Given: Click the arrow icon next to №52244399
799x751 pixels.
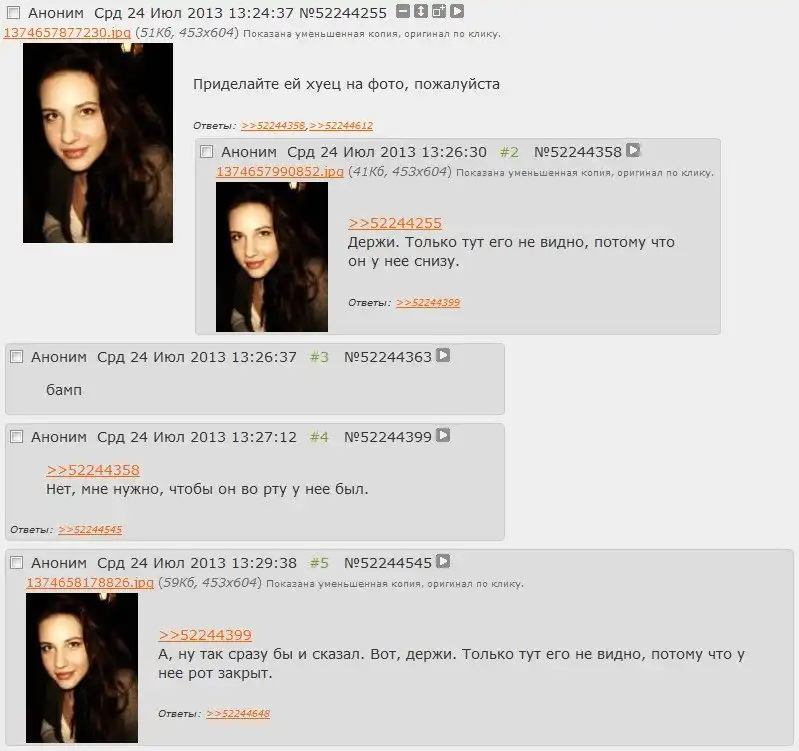Looking at the screenshot, I should 443,435.
